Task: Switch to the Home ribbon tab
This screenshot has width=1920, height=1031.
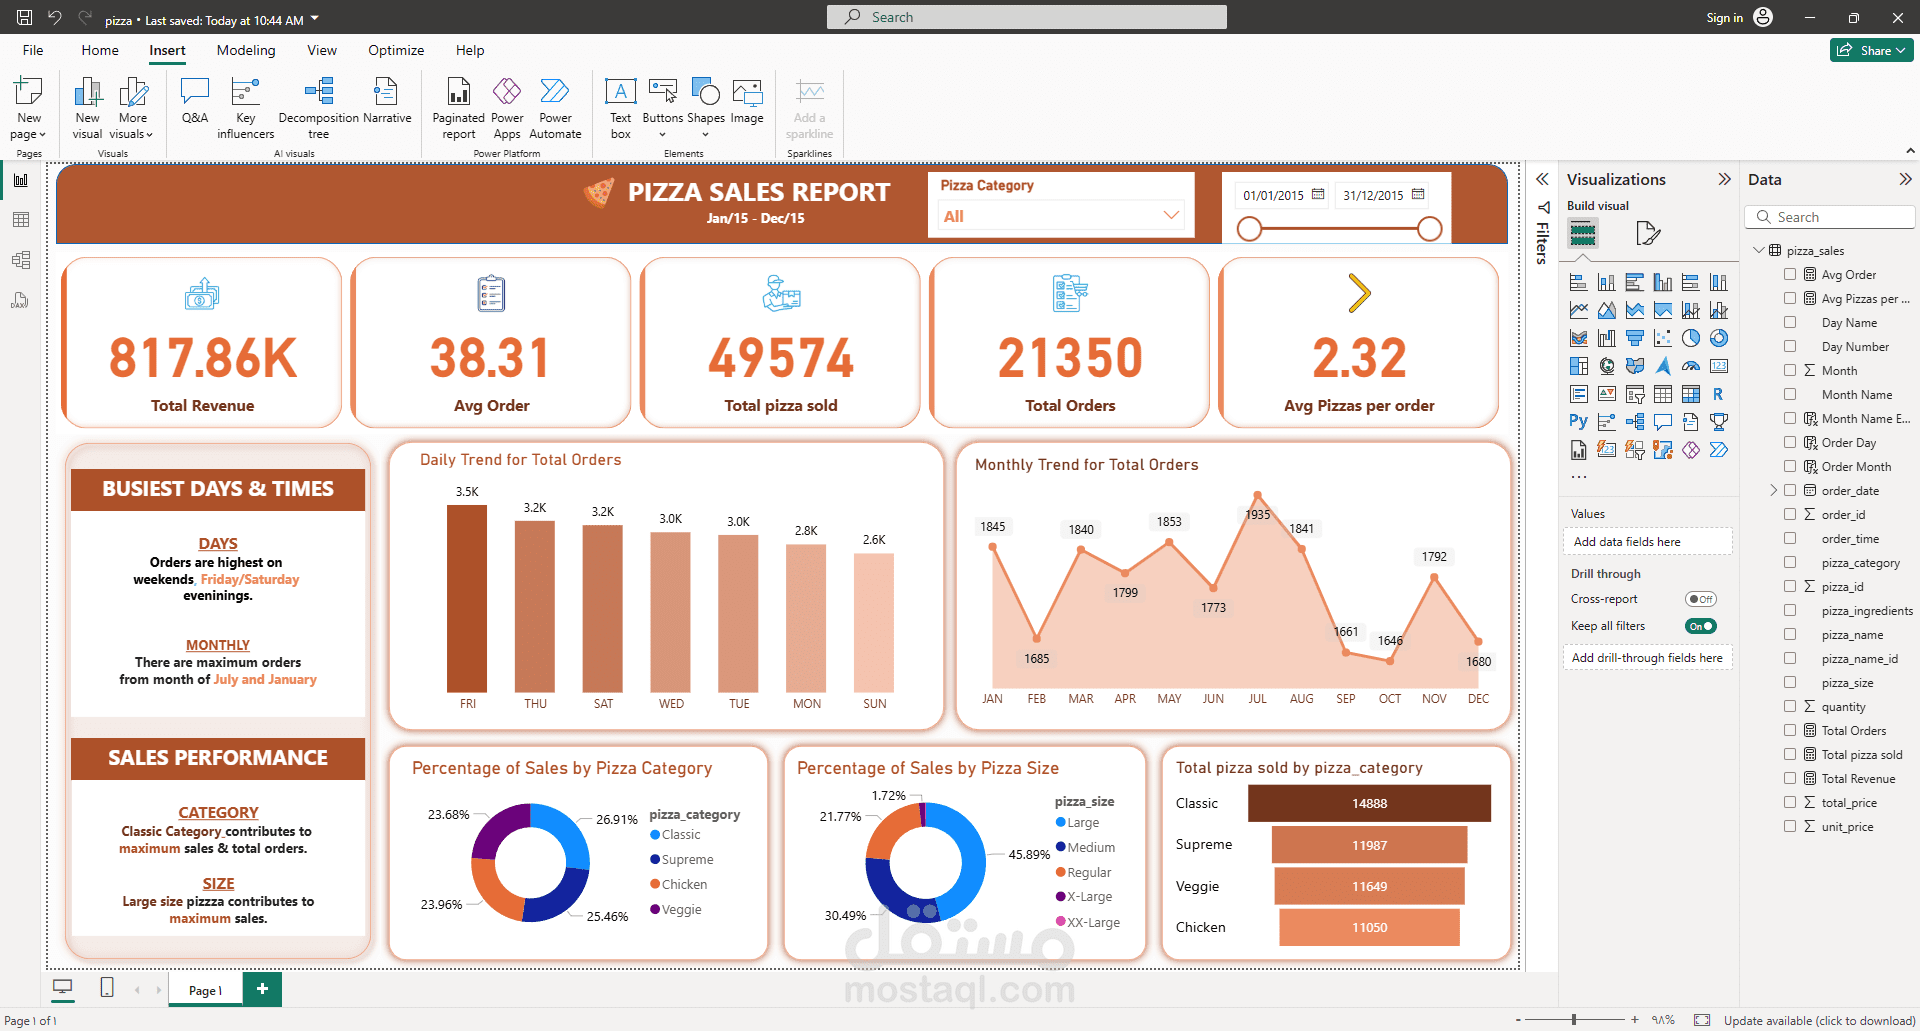Action: [100, 50]
